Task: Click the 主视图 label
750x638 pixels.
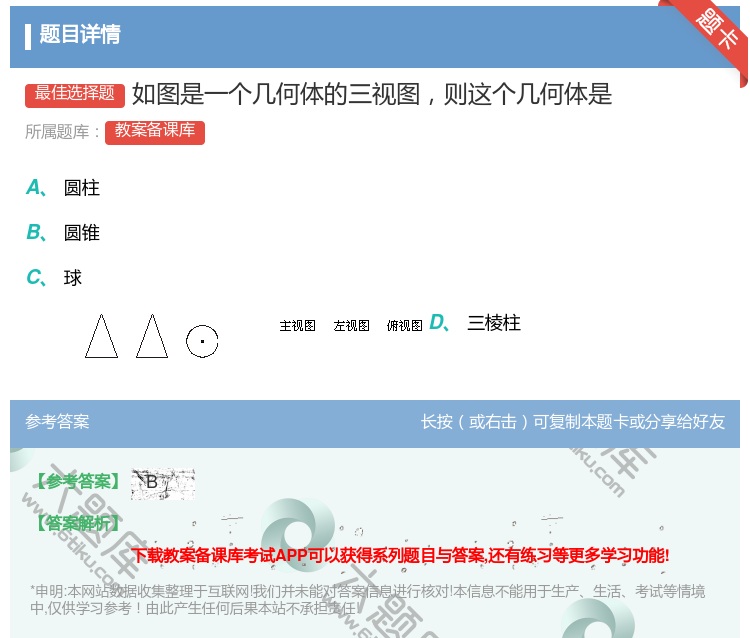Action: tap(298, 326)
